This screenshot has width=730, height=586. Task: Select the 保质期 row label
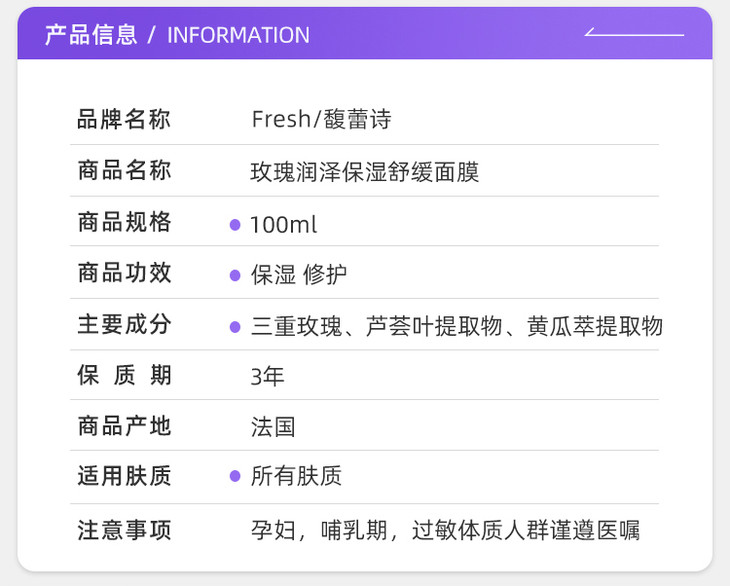pos(124,376)
